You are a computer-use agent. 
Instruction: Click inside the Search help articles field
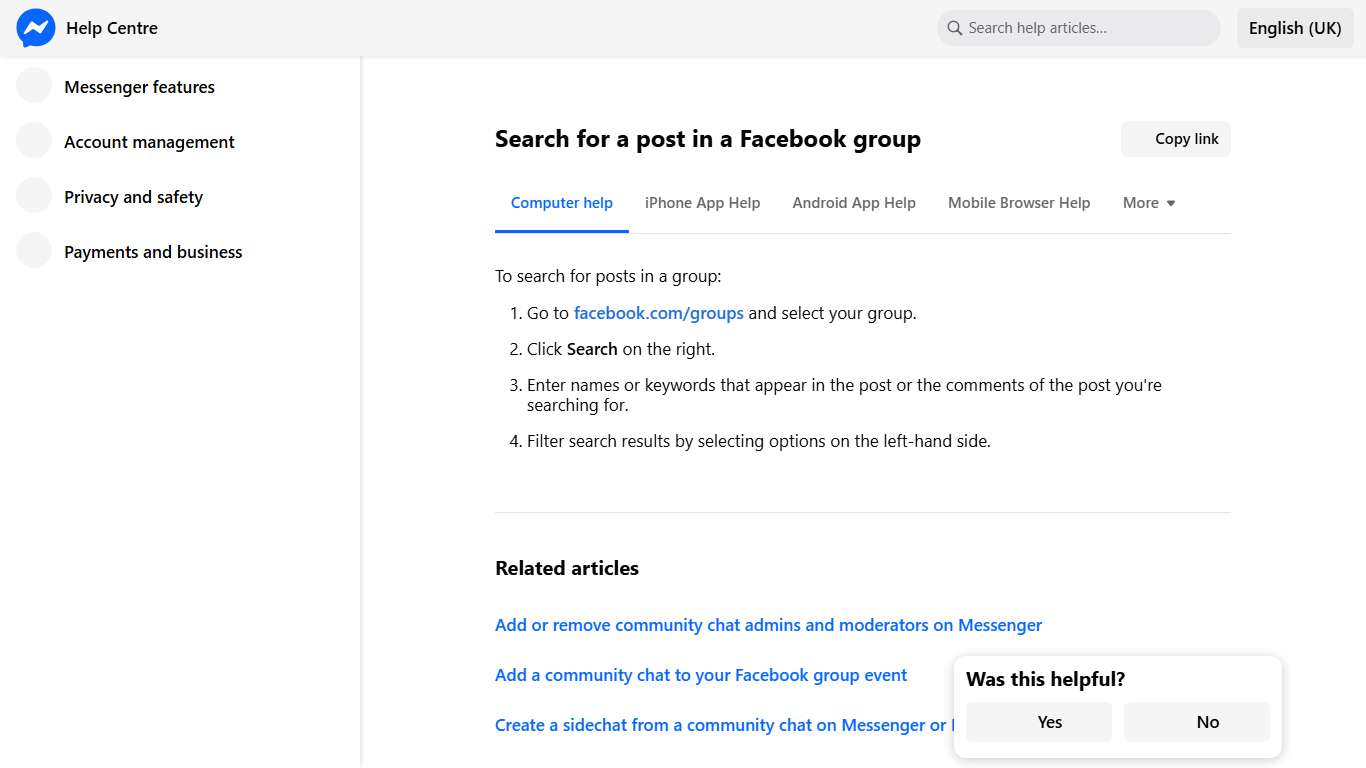point(1078,28)
